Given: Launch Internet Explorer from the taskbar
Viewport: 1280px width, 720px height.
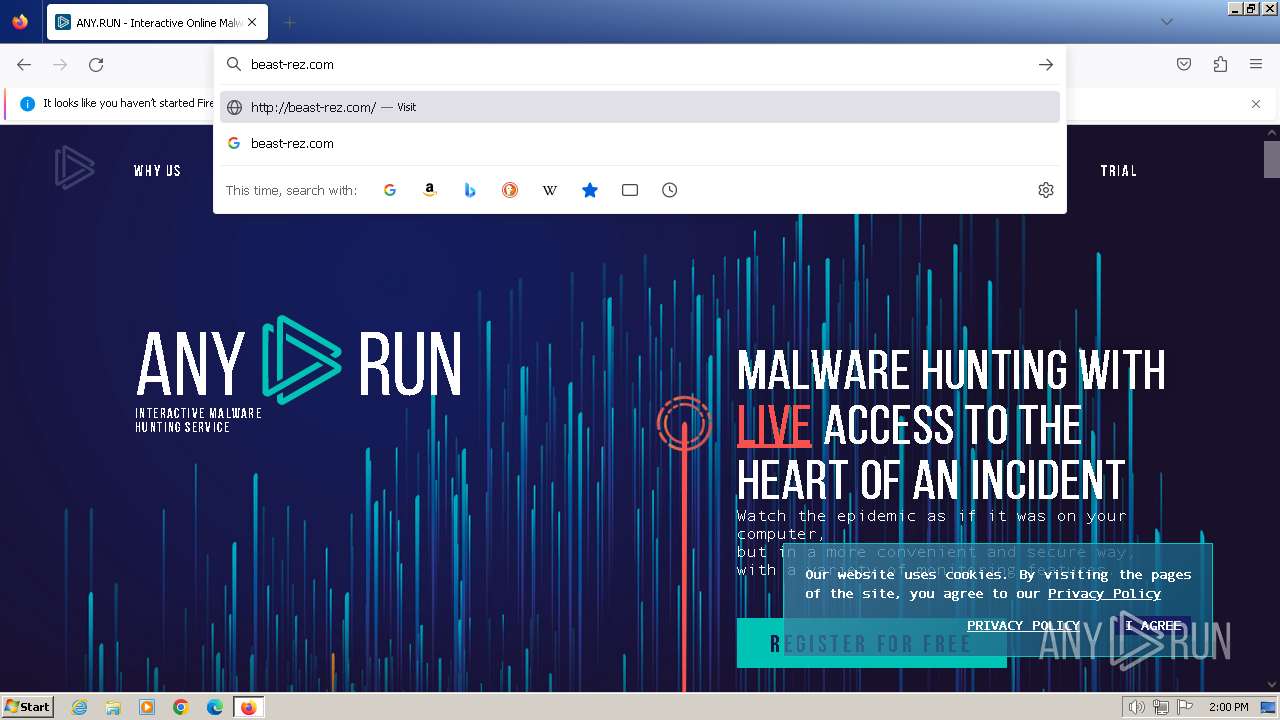Looking at the screenshot, I should pyautogui.click(x=80, y=707).
